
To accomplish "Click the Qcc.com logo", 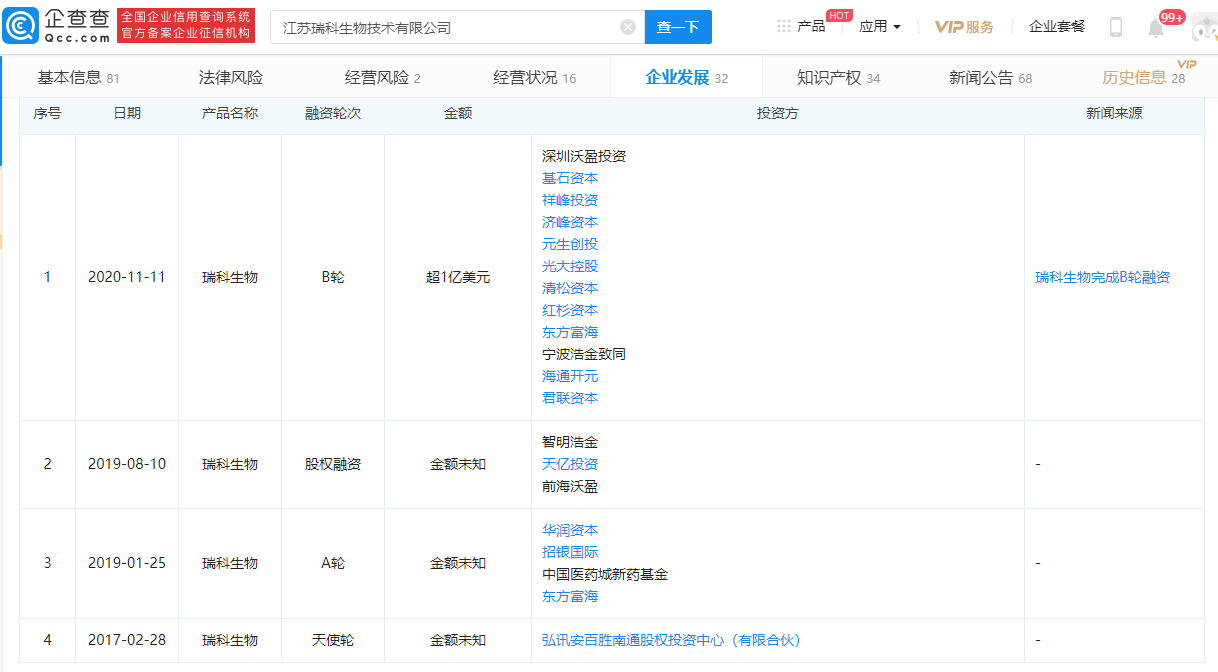I will (57, 26).
